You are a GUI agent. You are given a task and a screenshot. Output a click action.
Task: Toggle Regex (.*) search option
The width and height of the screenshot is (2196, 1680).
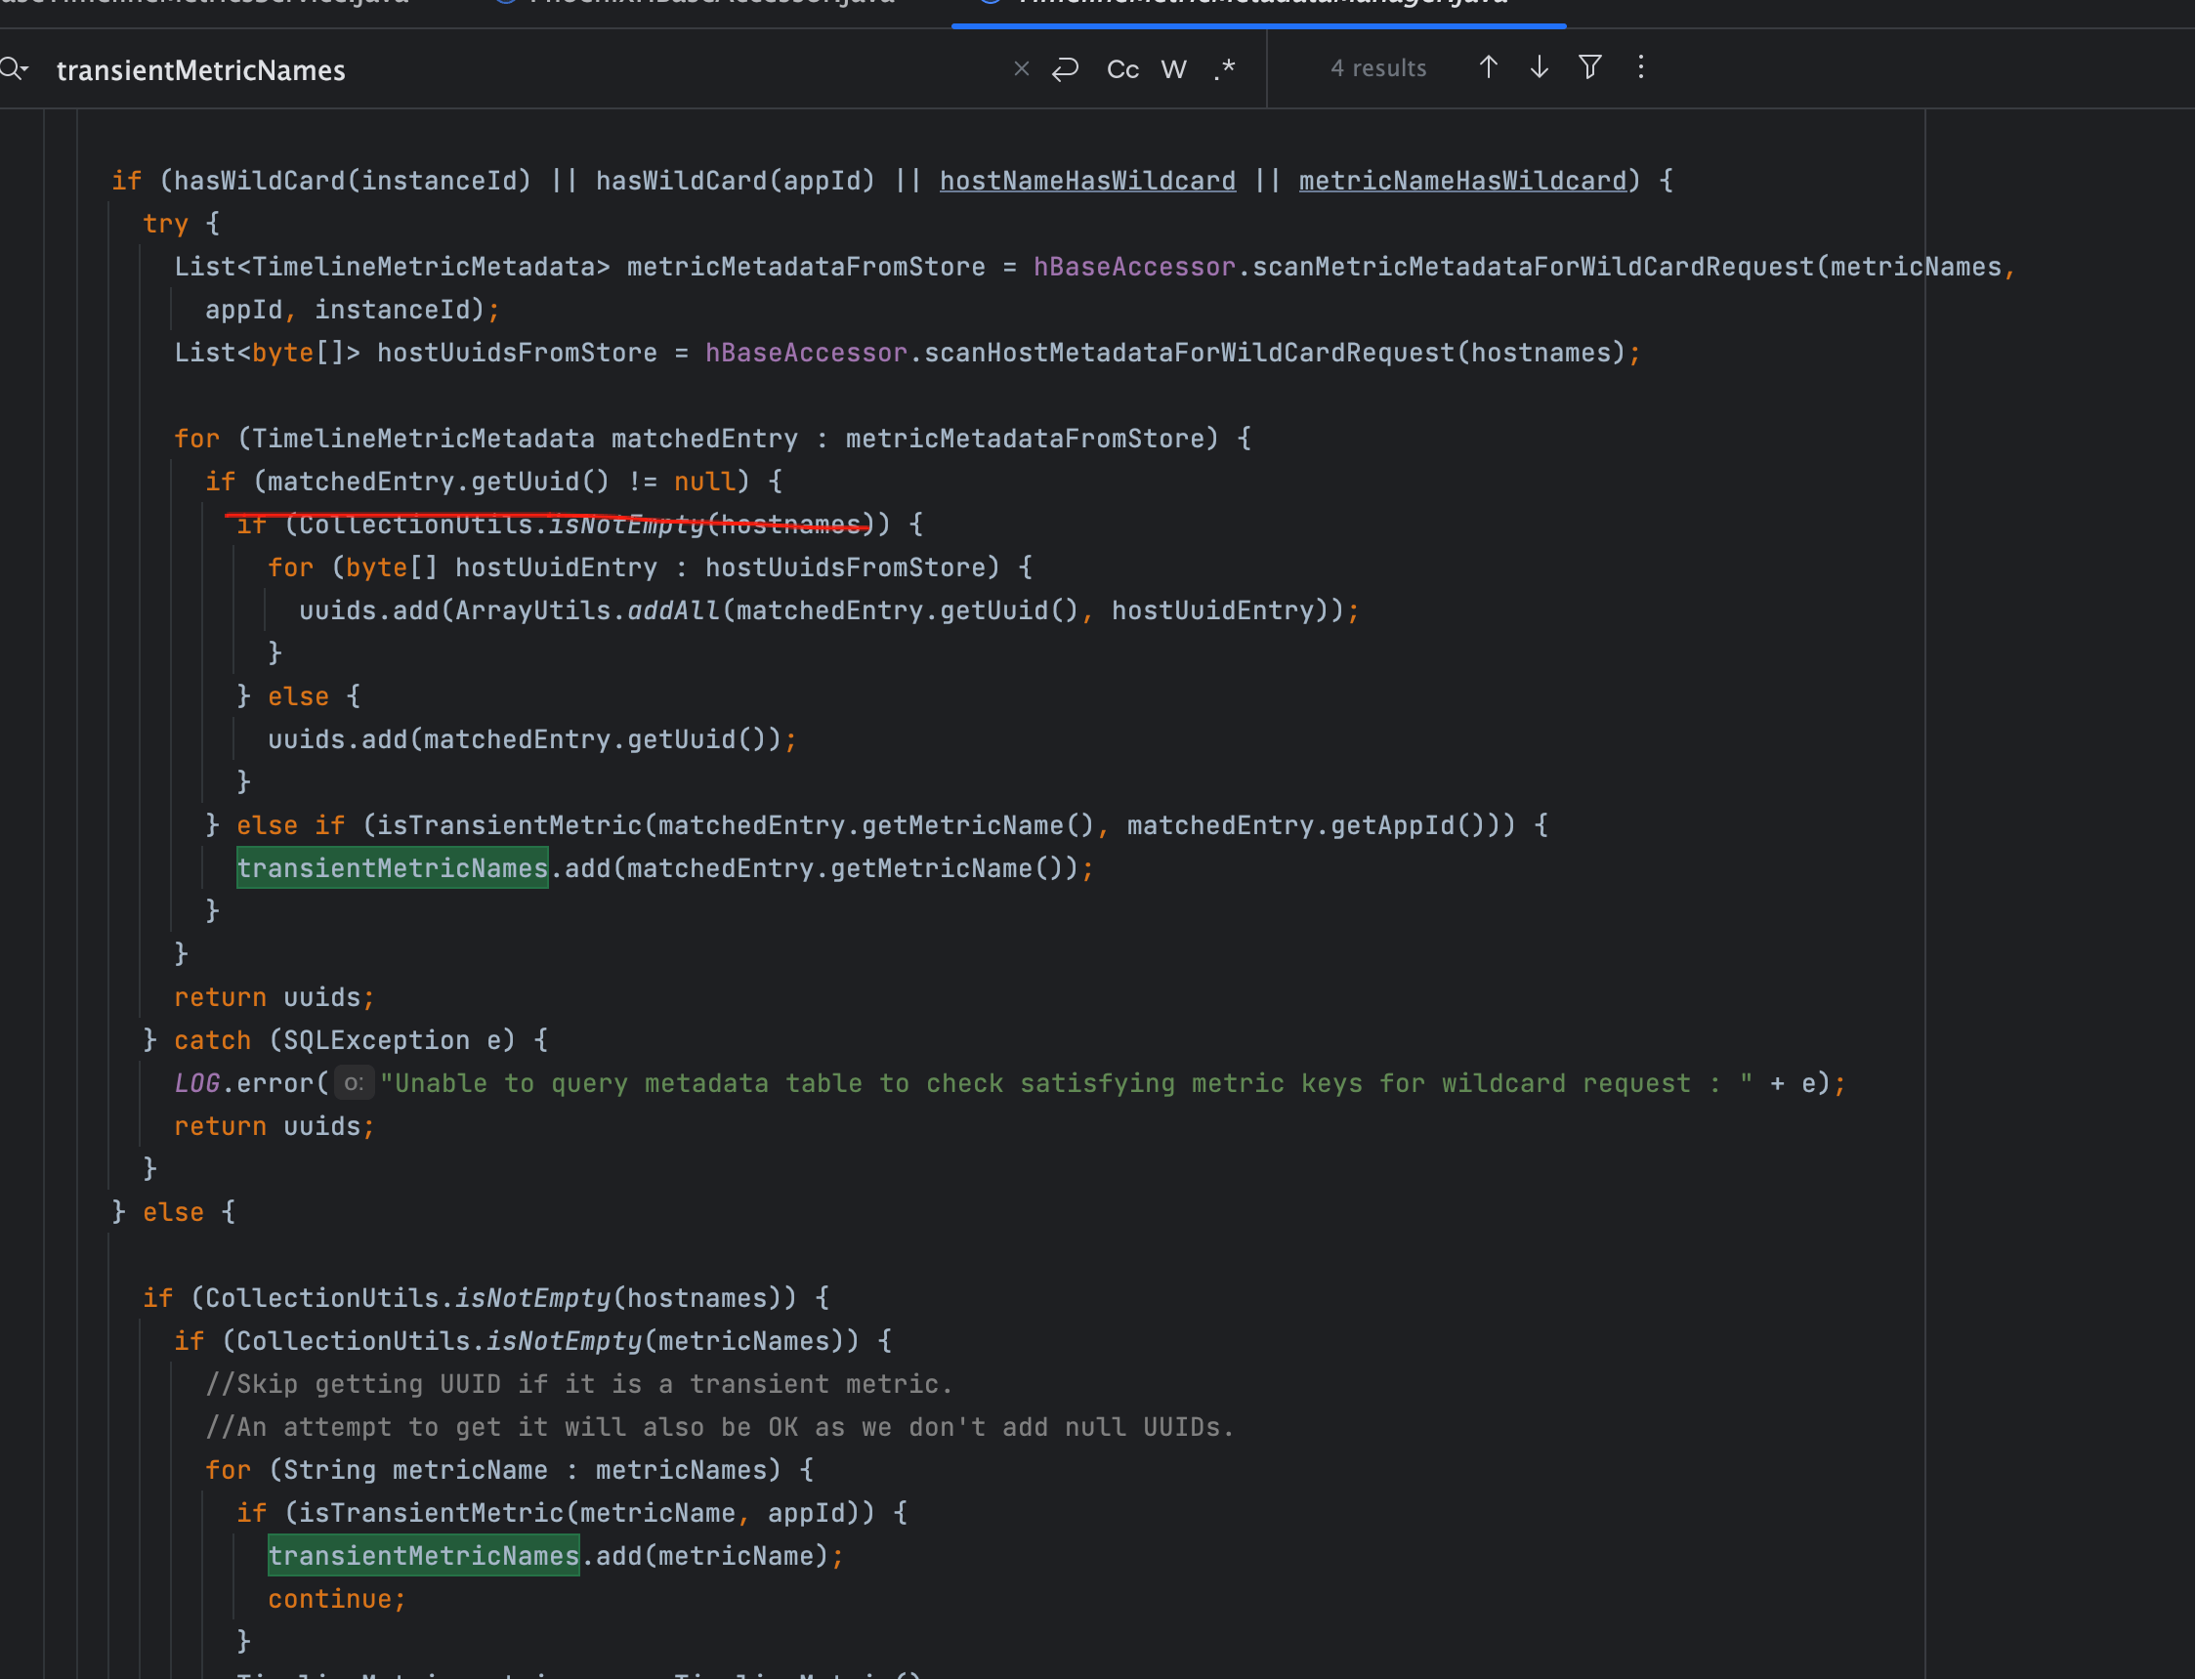click(x=1226, y=69)
